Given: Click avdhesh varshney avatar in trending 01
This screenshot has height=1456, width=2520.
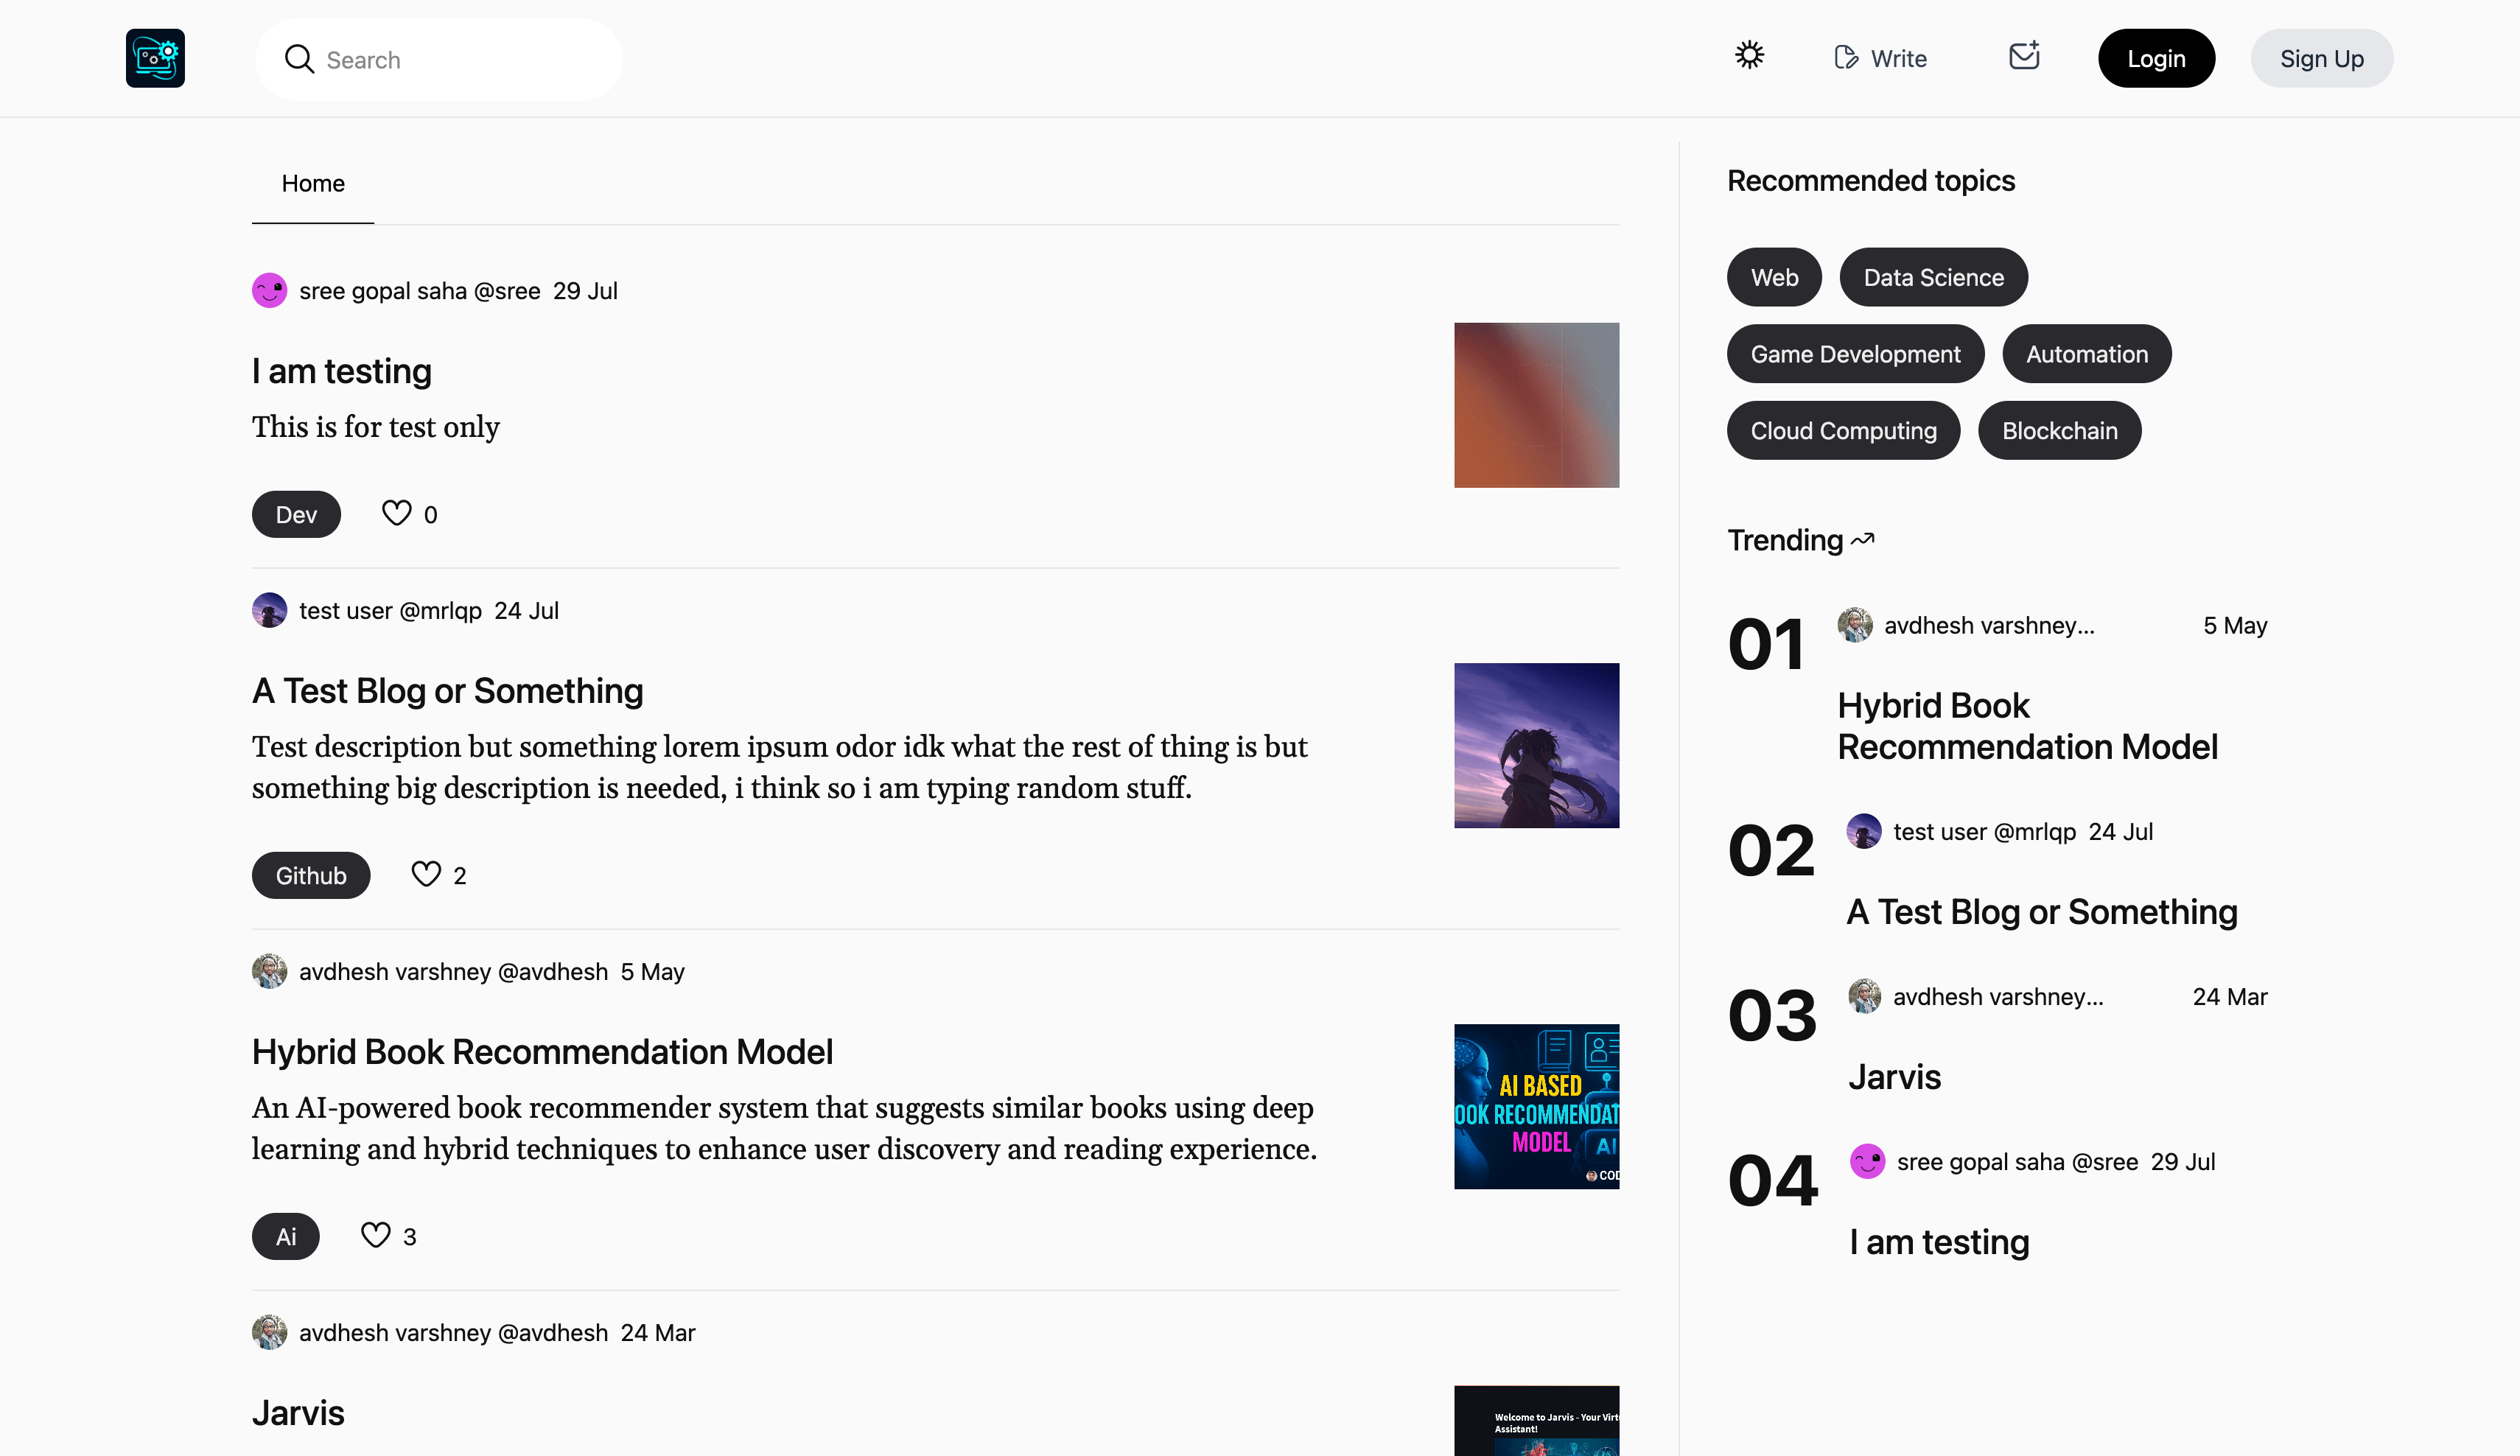Looking at the screenshot, I should pos(1855,625).
